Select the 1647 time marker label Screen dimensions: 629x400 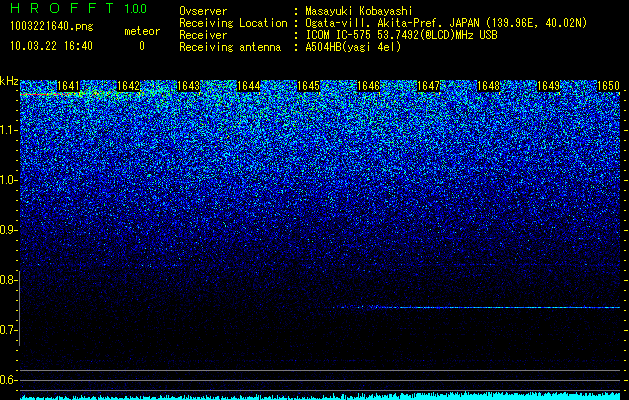(x=428, y=86)
